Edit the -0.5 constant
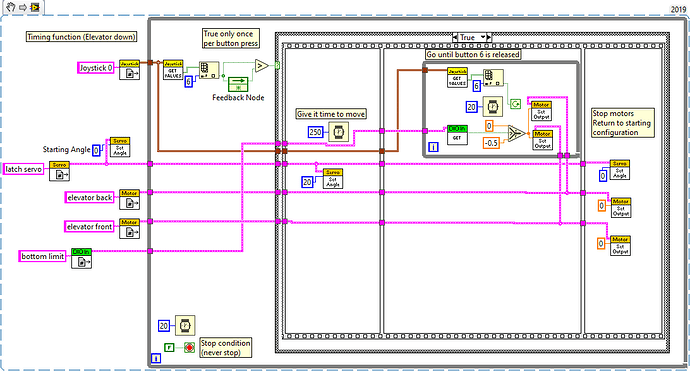The height and width of the screenshot is (371, 690). (x=491, y=143)
